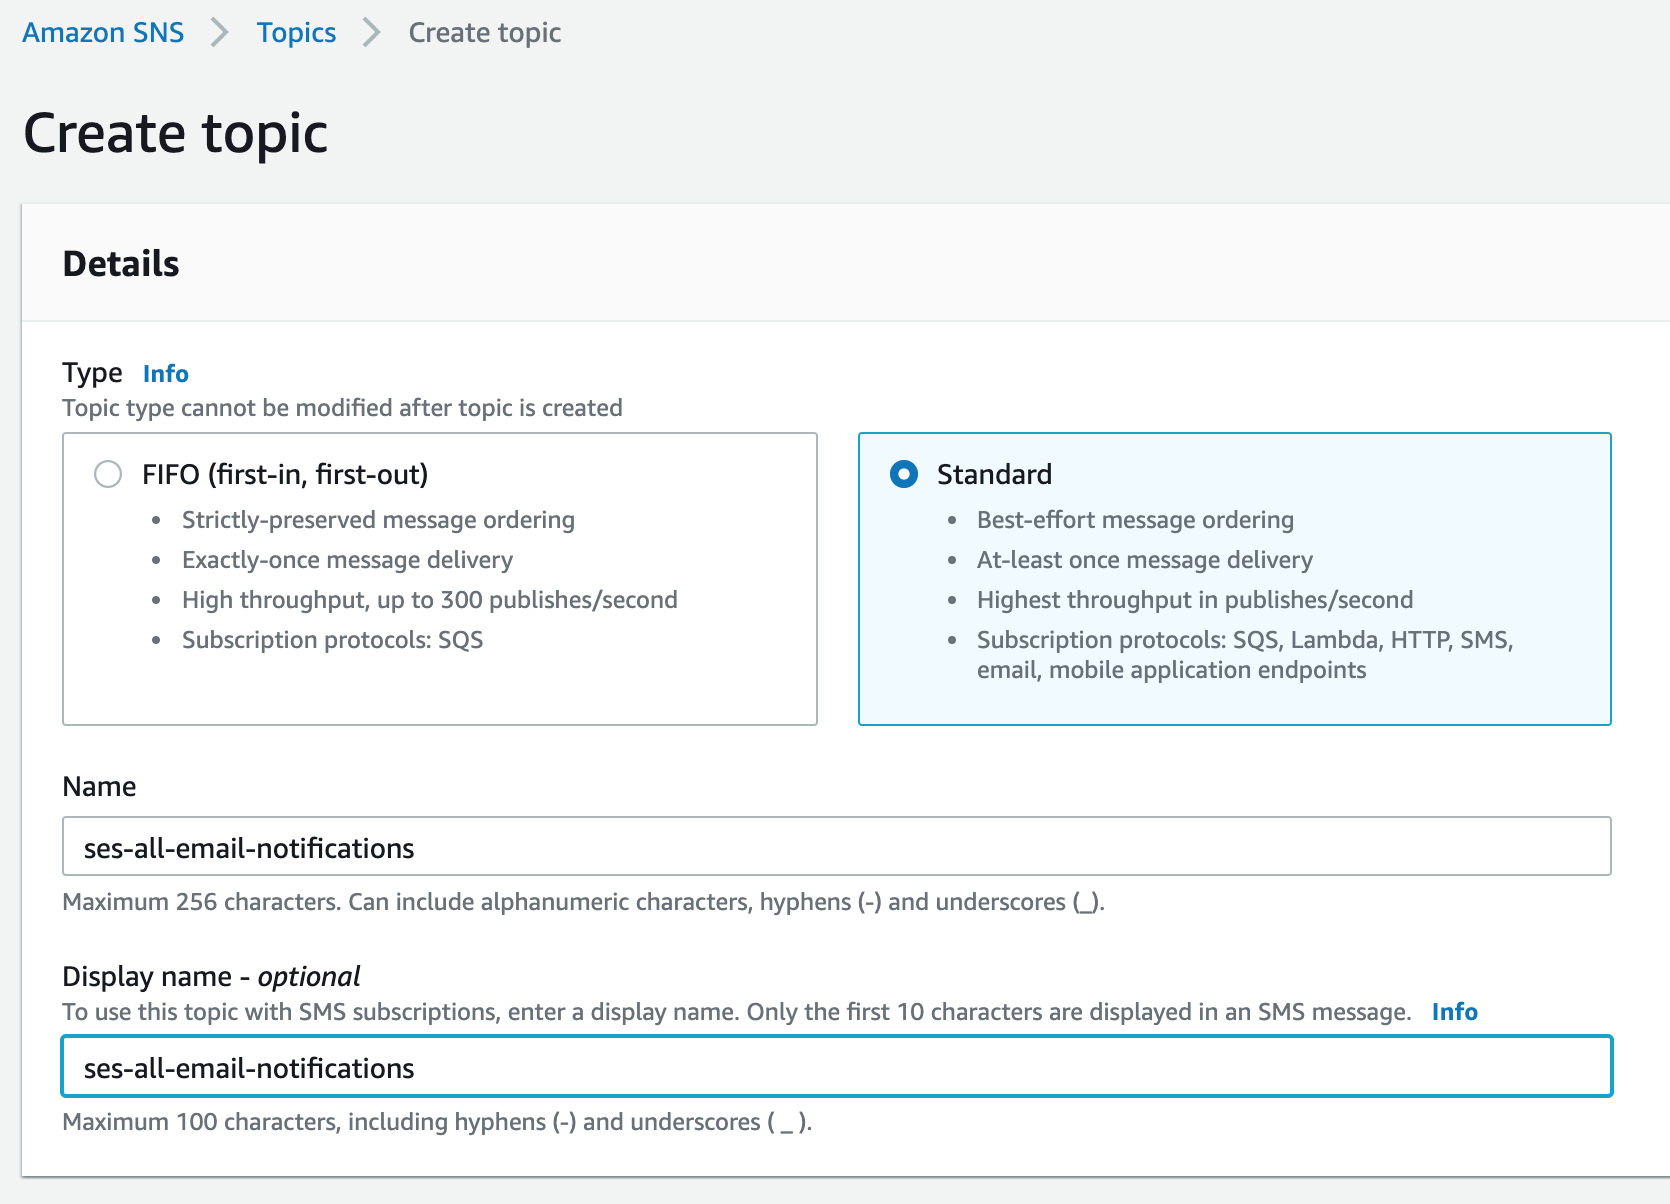Open the Amazon SNS breadcrumb link
Image resolution: width=1670 pixels, height=1204 pixels.
click(103, 33)
